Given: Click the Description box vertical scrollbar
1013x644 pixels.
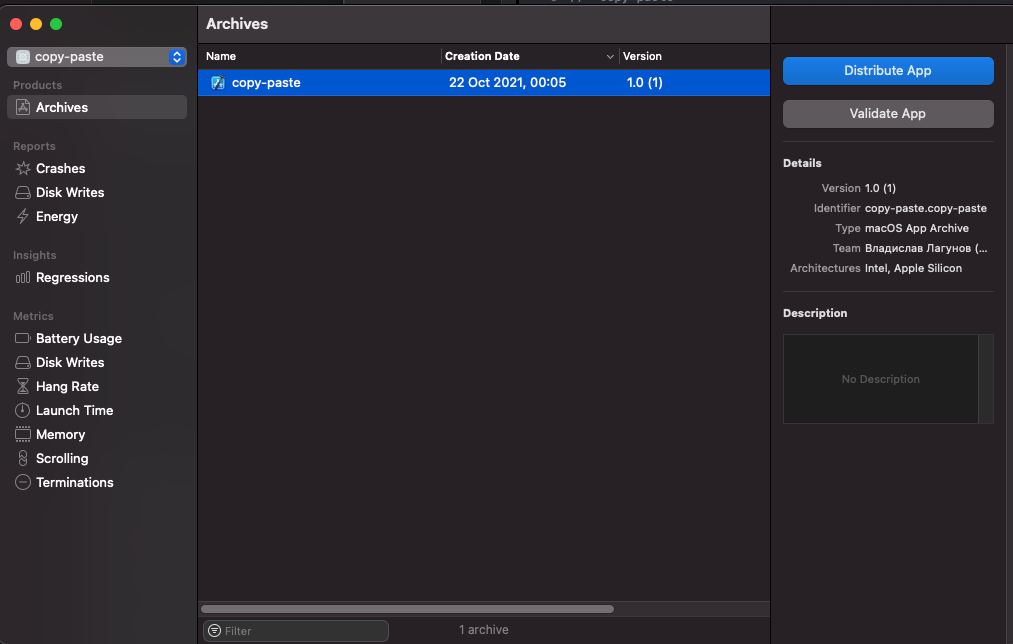Looking at the screenshot, I should pyautogui.click(x=986, y=379).
